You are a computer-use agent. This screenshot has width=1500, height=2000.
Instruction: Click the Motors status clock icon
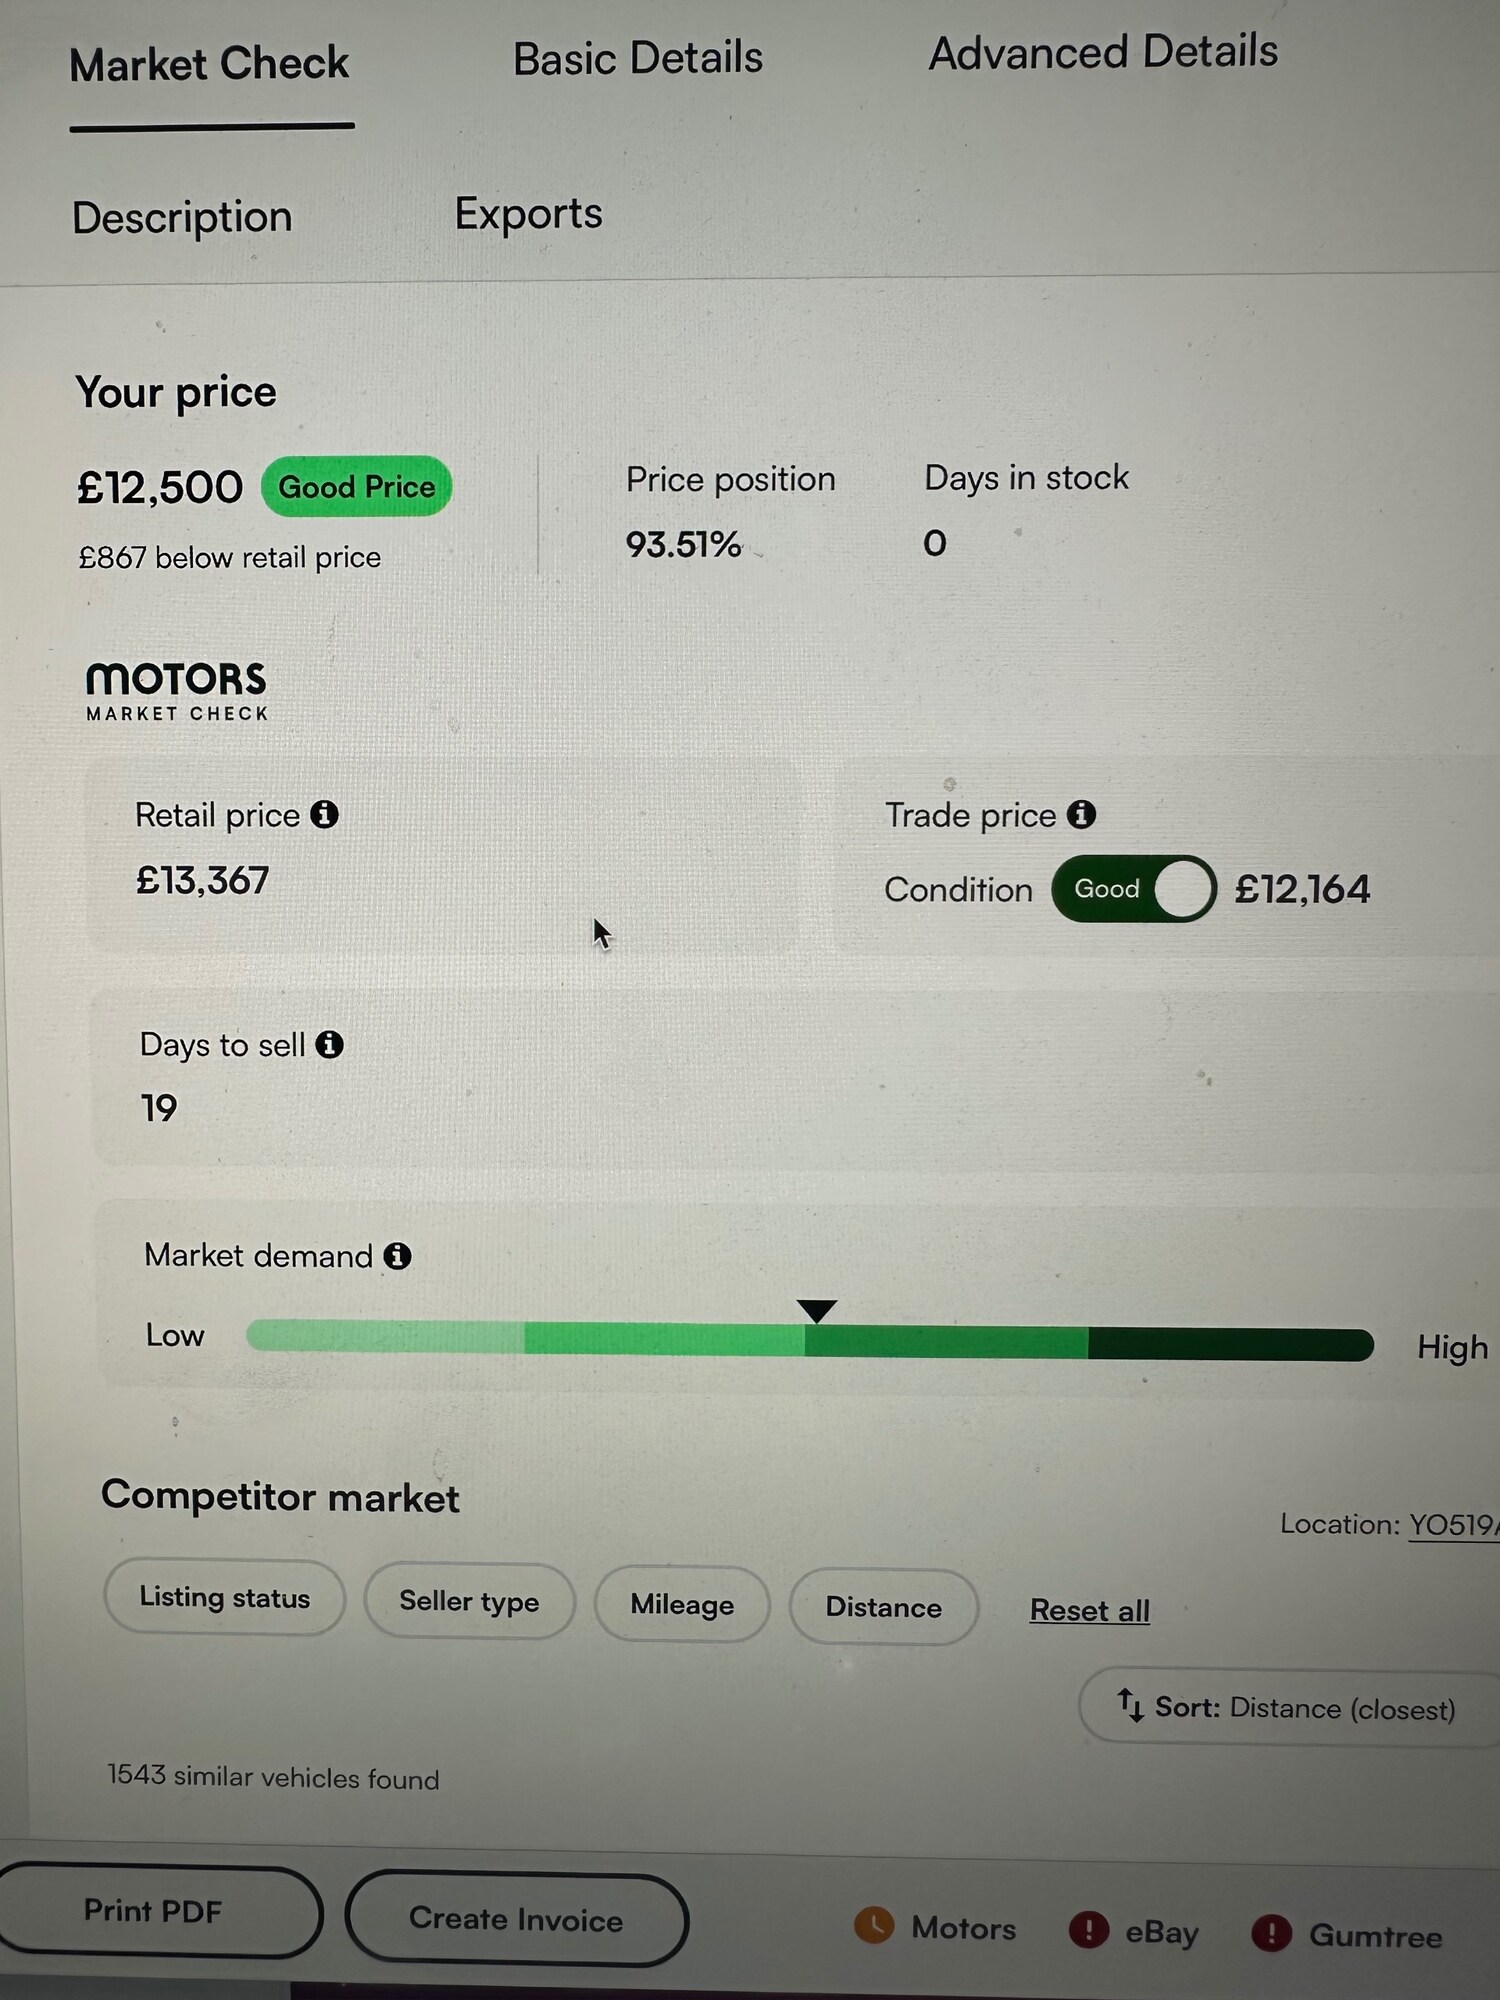[874, 1925]
